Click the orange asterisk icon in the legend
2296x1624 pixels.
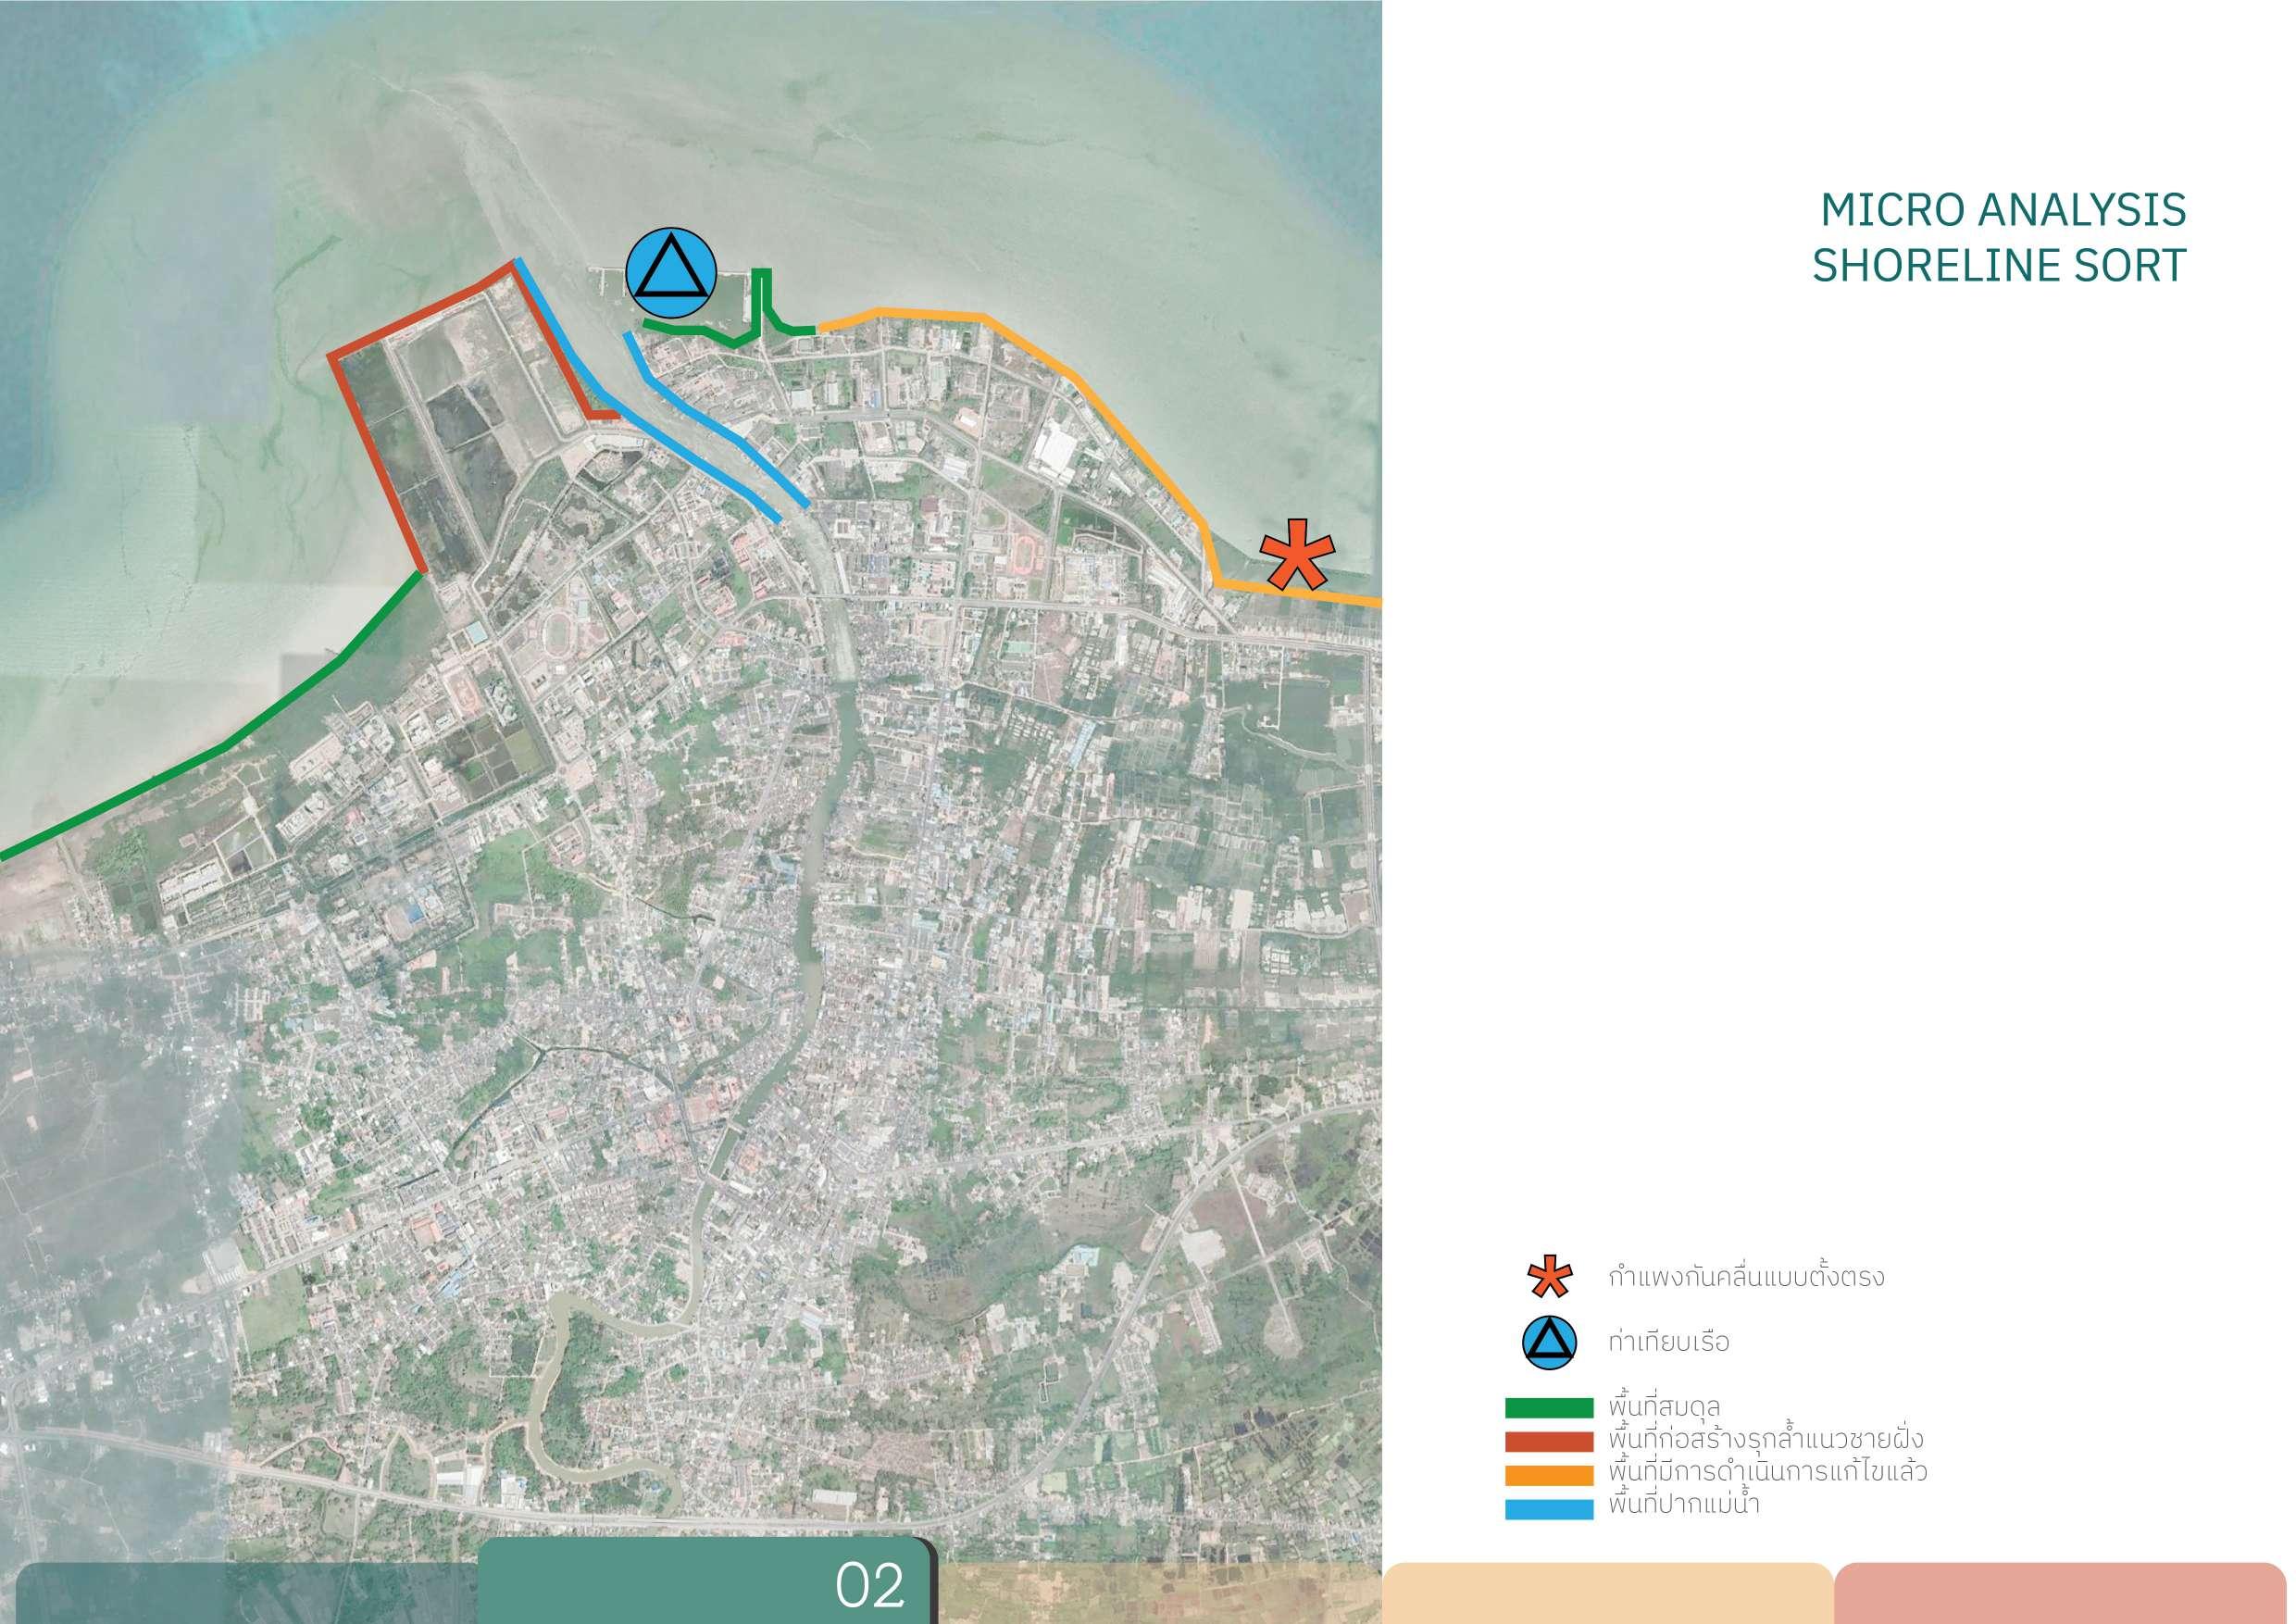point(1549,1278)
